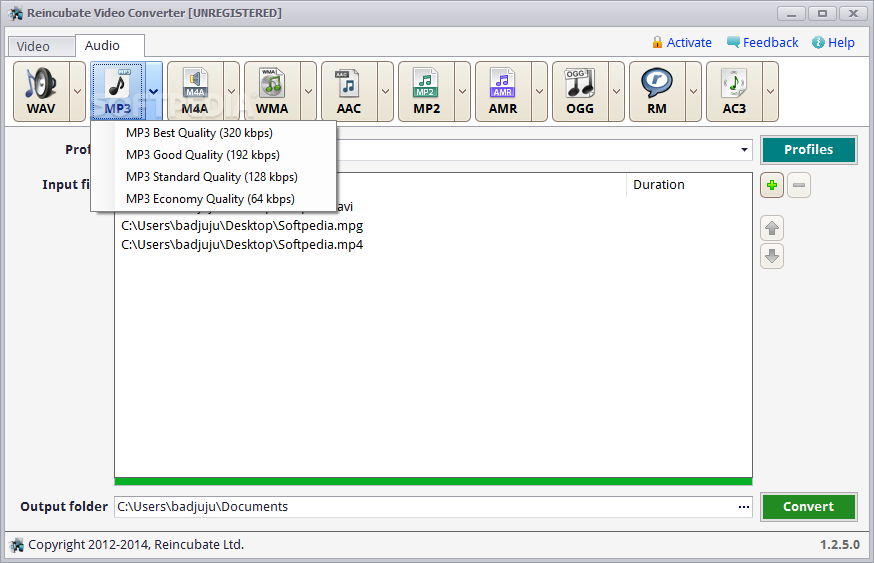Remove file with the minus icon
The height and width of the screenshot is (563, 874).
pos(799,185)
